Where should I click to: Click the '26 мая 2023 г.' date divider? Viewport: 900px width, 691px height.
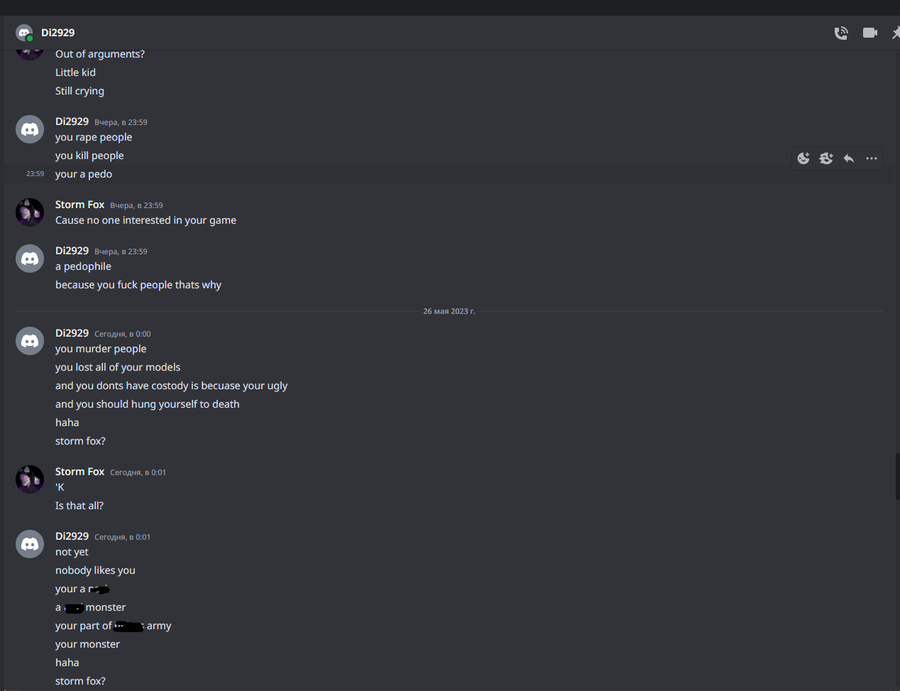click(x=449, y=311)
